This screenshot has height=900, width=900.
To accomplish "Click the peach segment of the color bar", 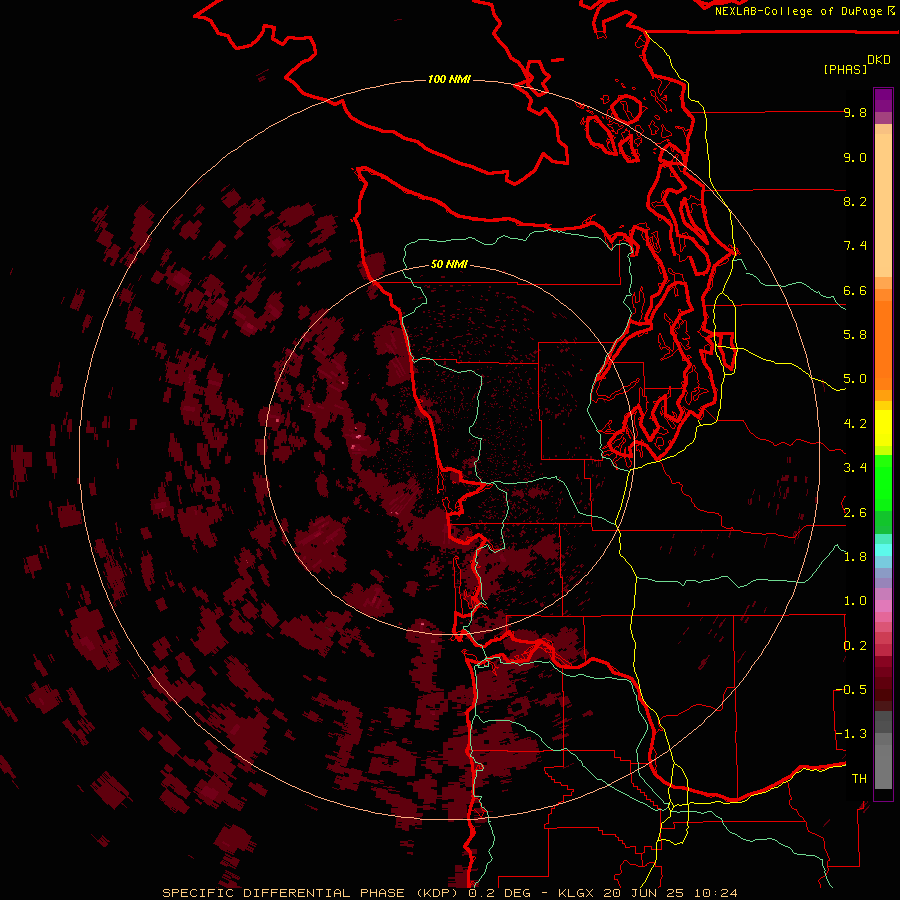I will click(883, 205).
